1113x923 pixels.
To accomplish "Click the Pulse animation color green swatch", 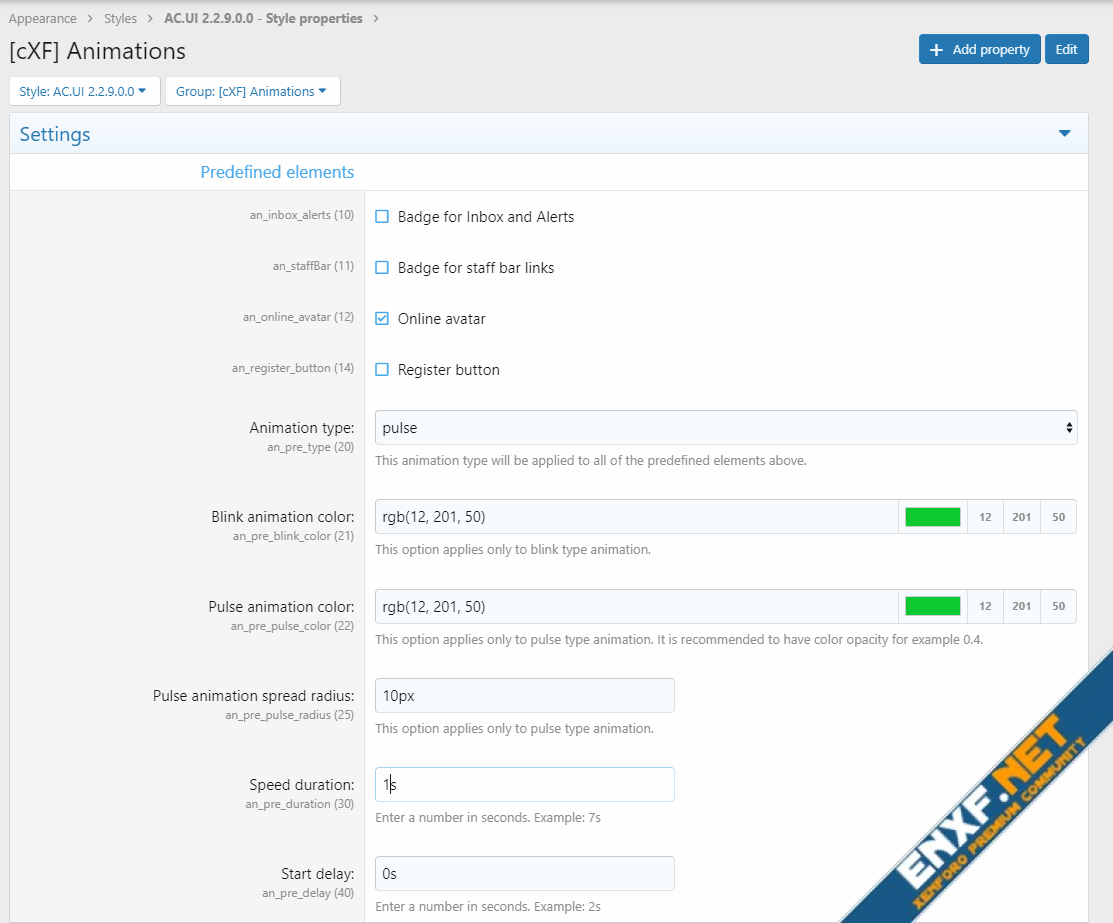I will tap(932, 606).
